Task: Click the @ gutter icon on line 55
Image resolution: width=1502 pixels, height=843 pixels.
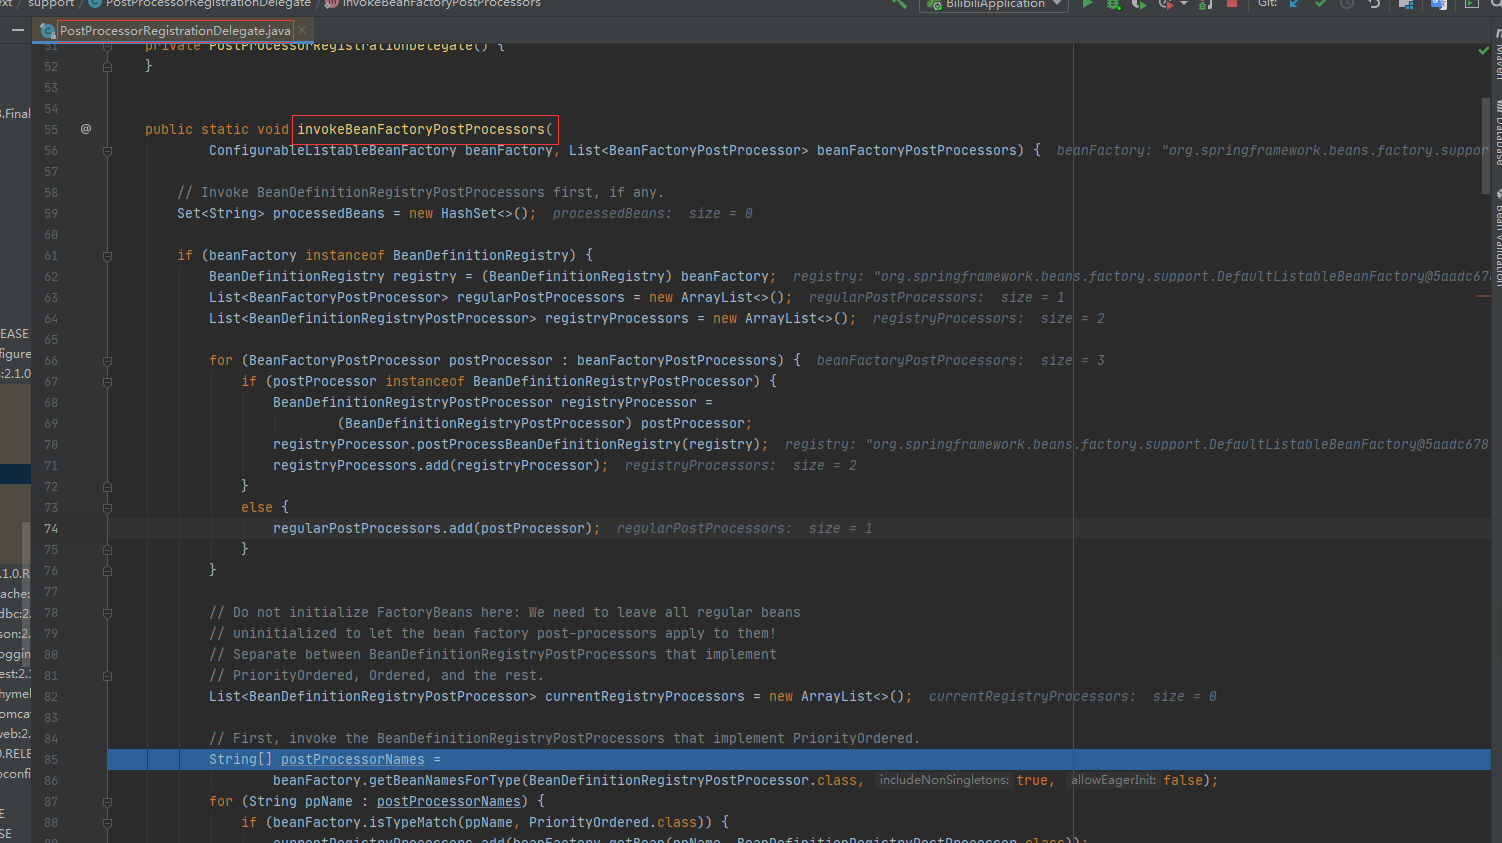Action: click(86, 129)
